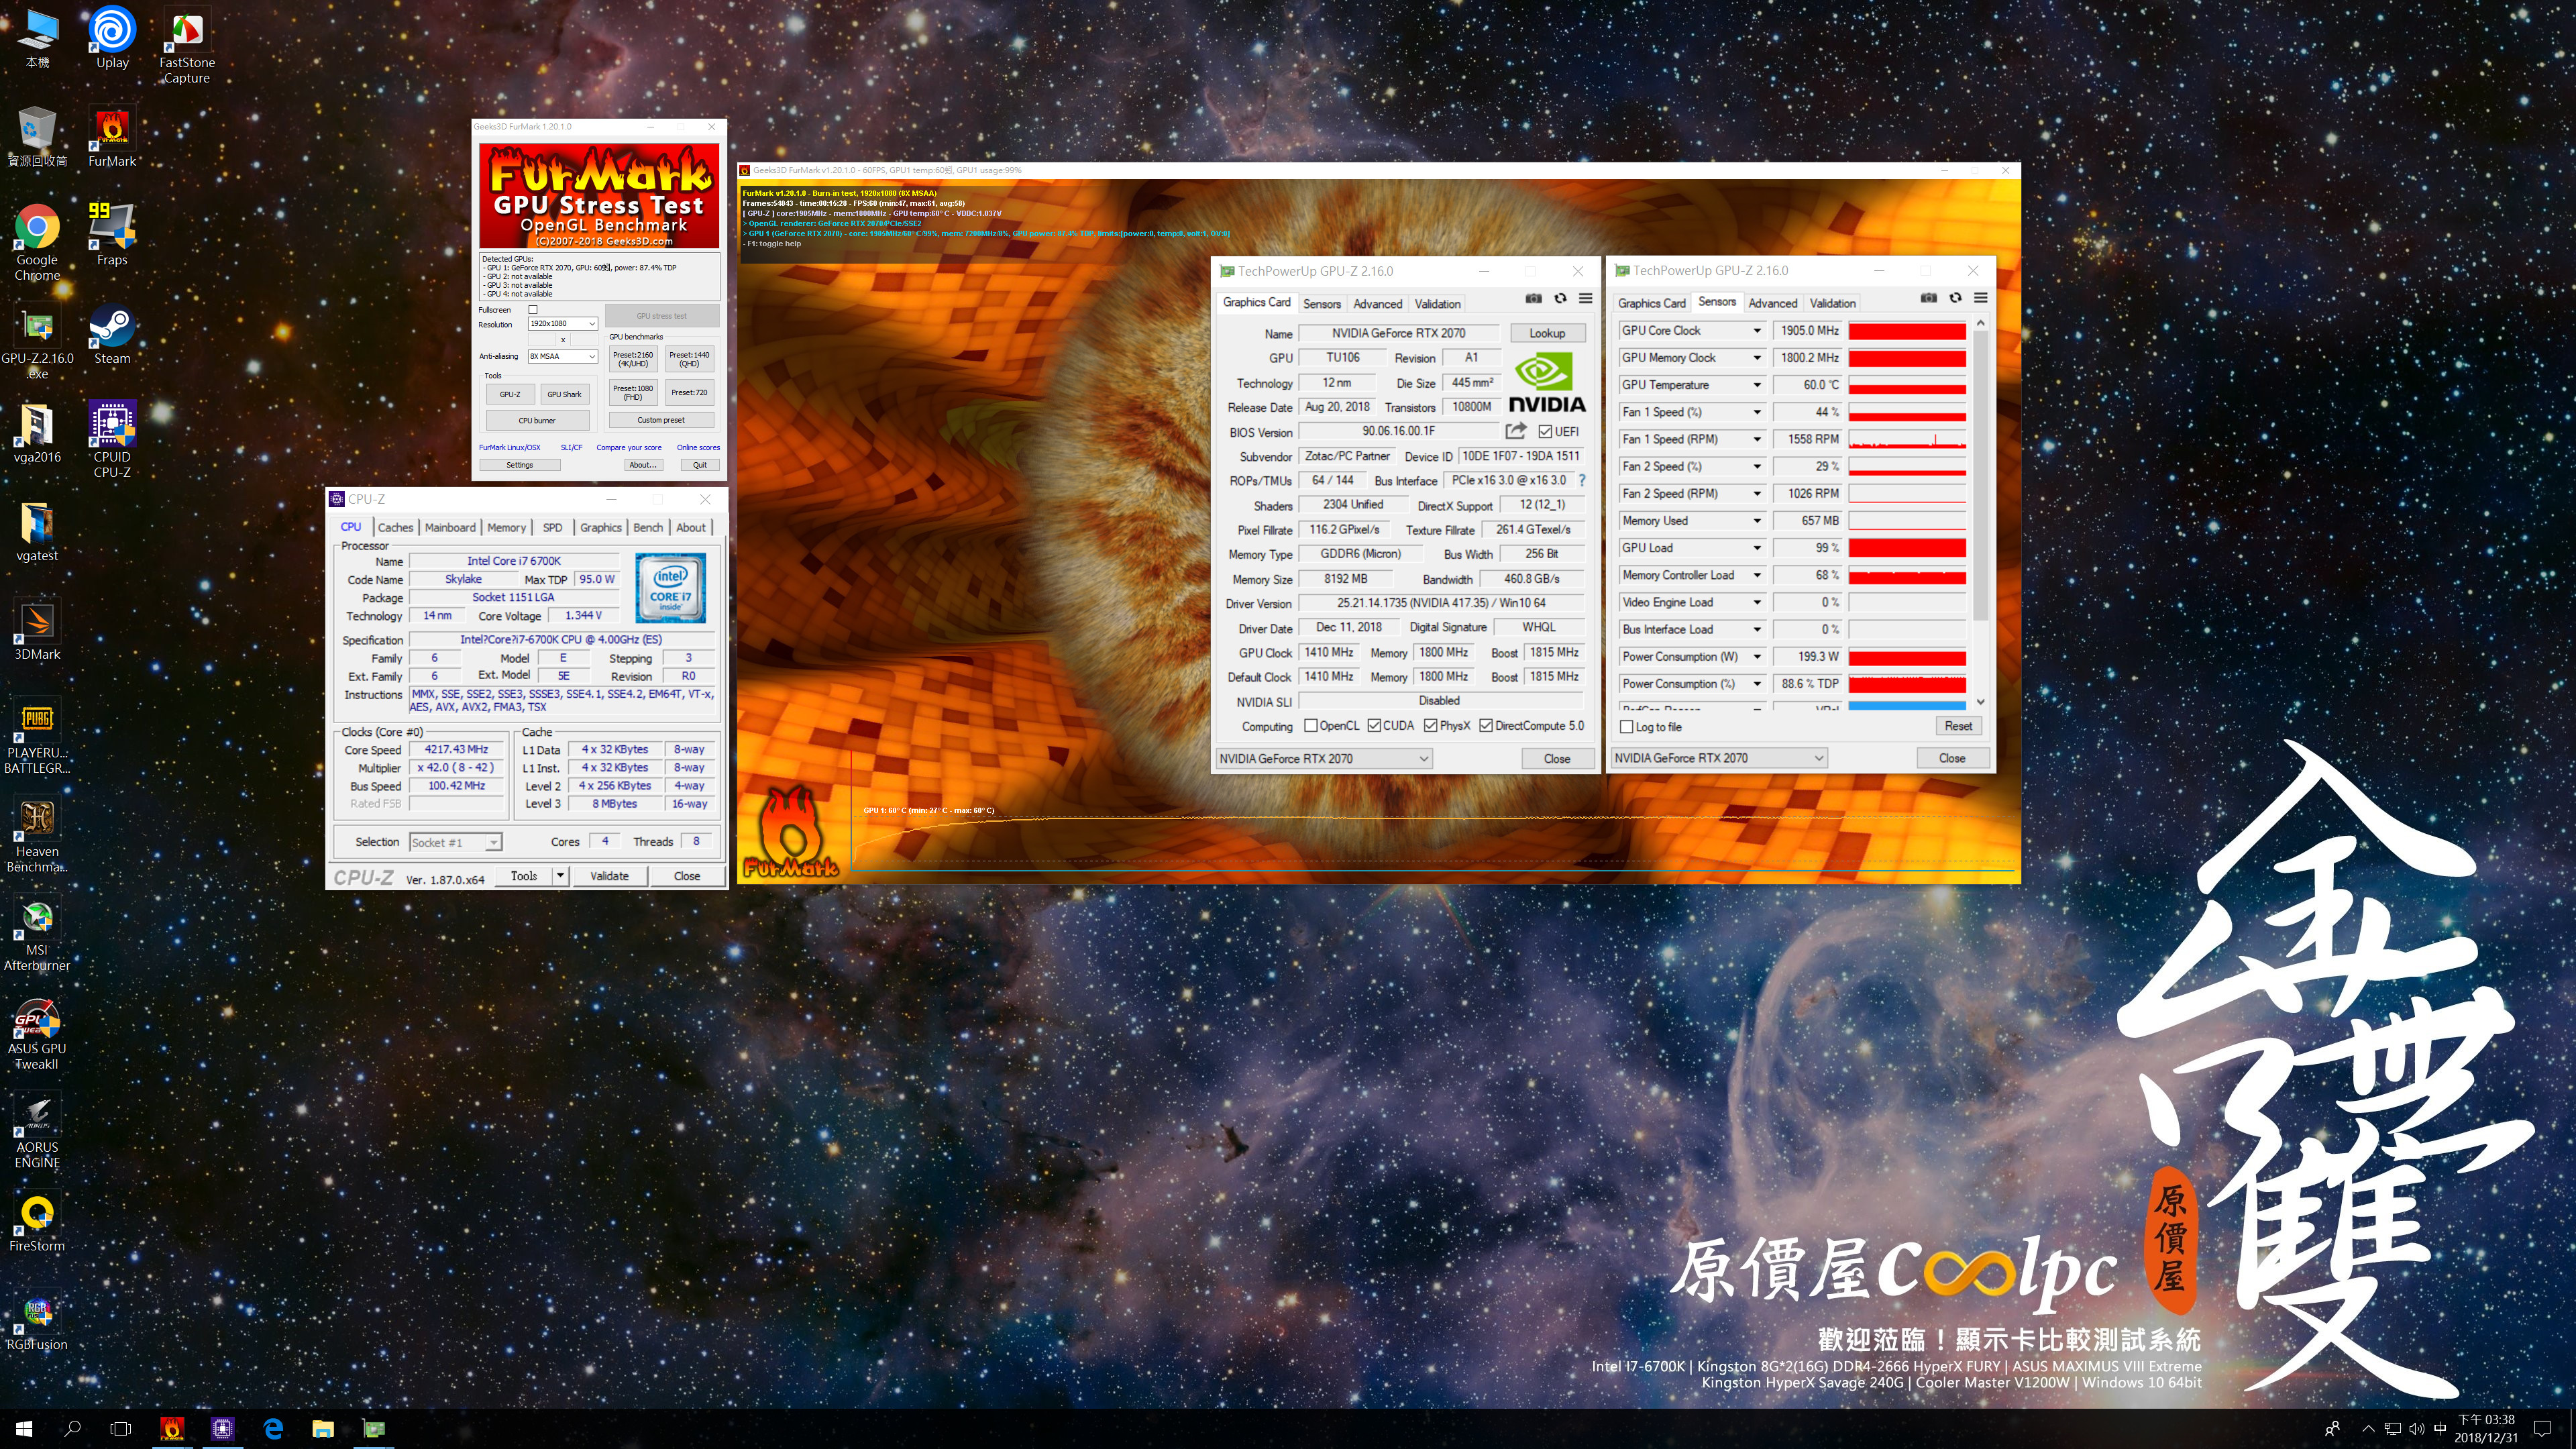2576x1449 pixels.
Task: Open Memory tab in CPU-Z
Action: [x=506, y=527]
